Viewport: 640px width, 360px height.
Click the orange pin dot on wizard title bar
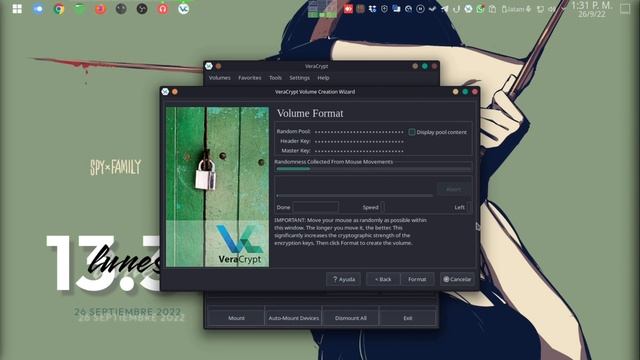click(x=175, y=92)
